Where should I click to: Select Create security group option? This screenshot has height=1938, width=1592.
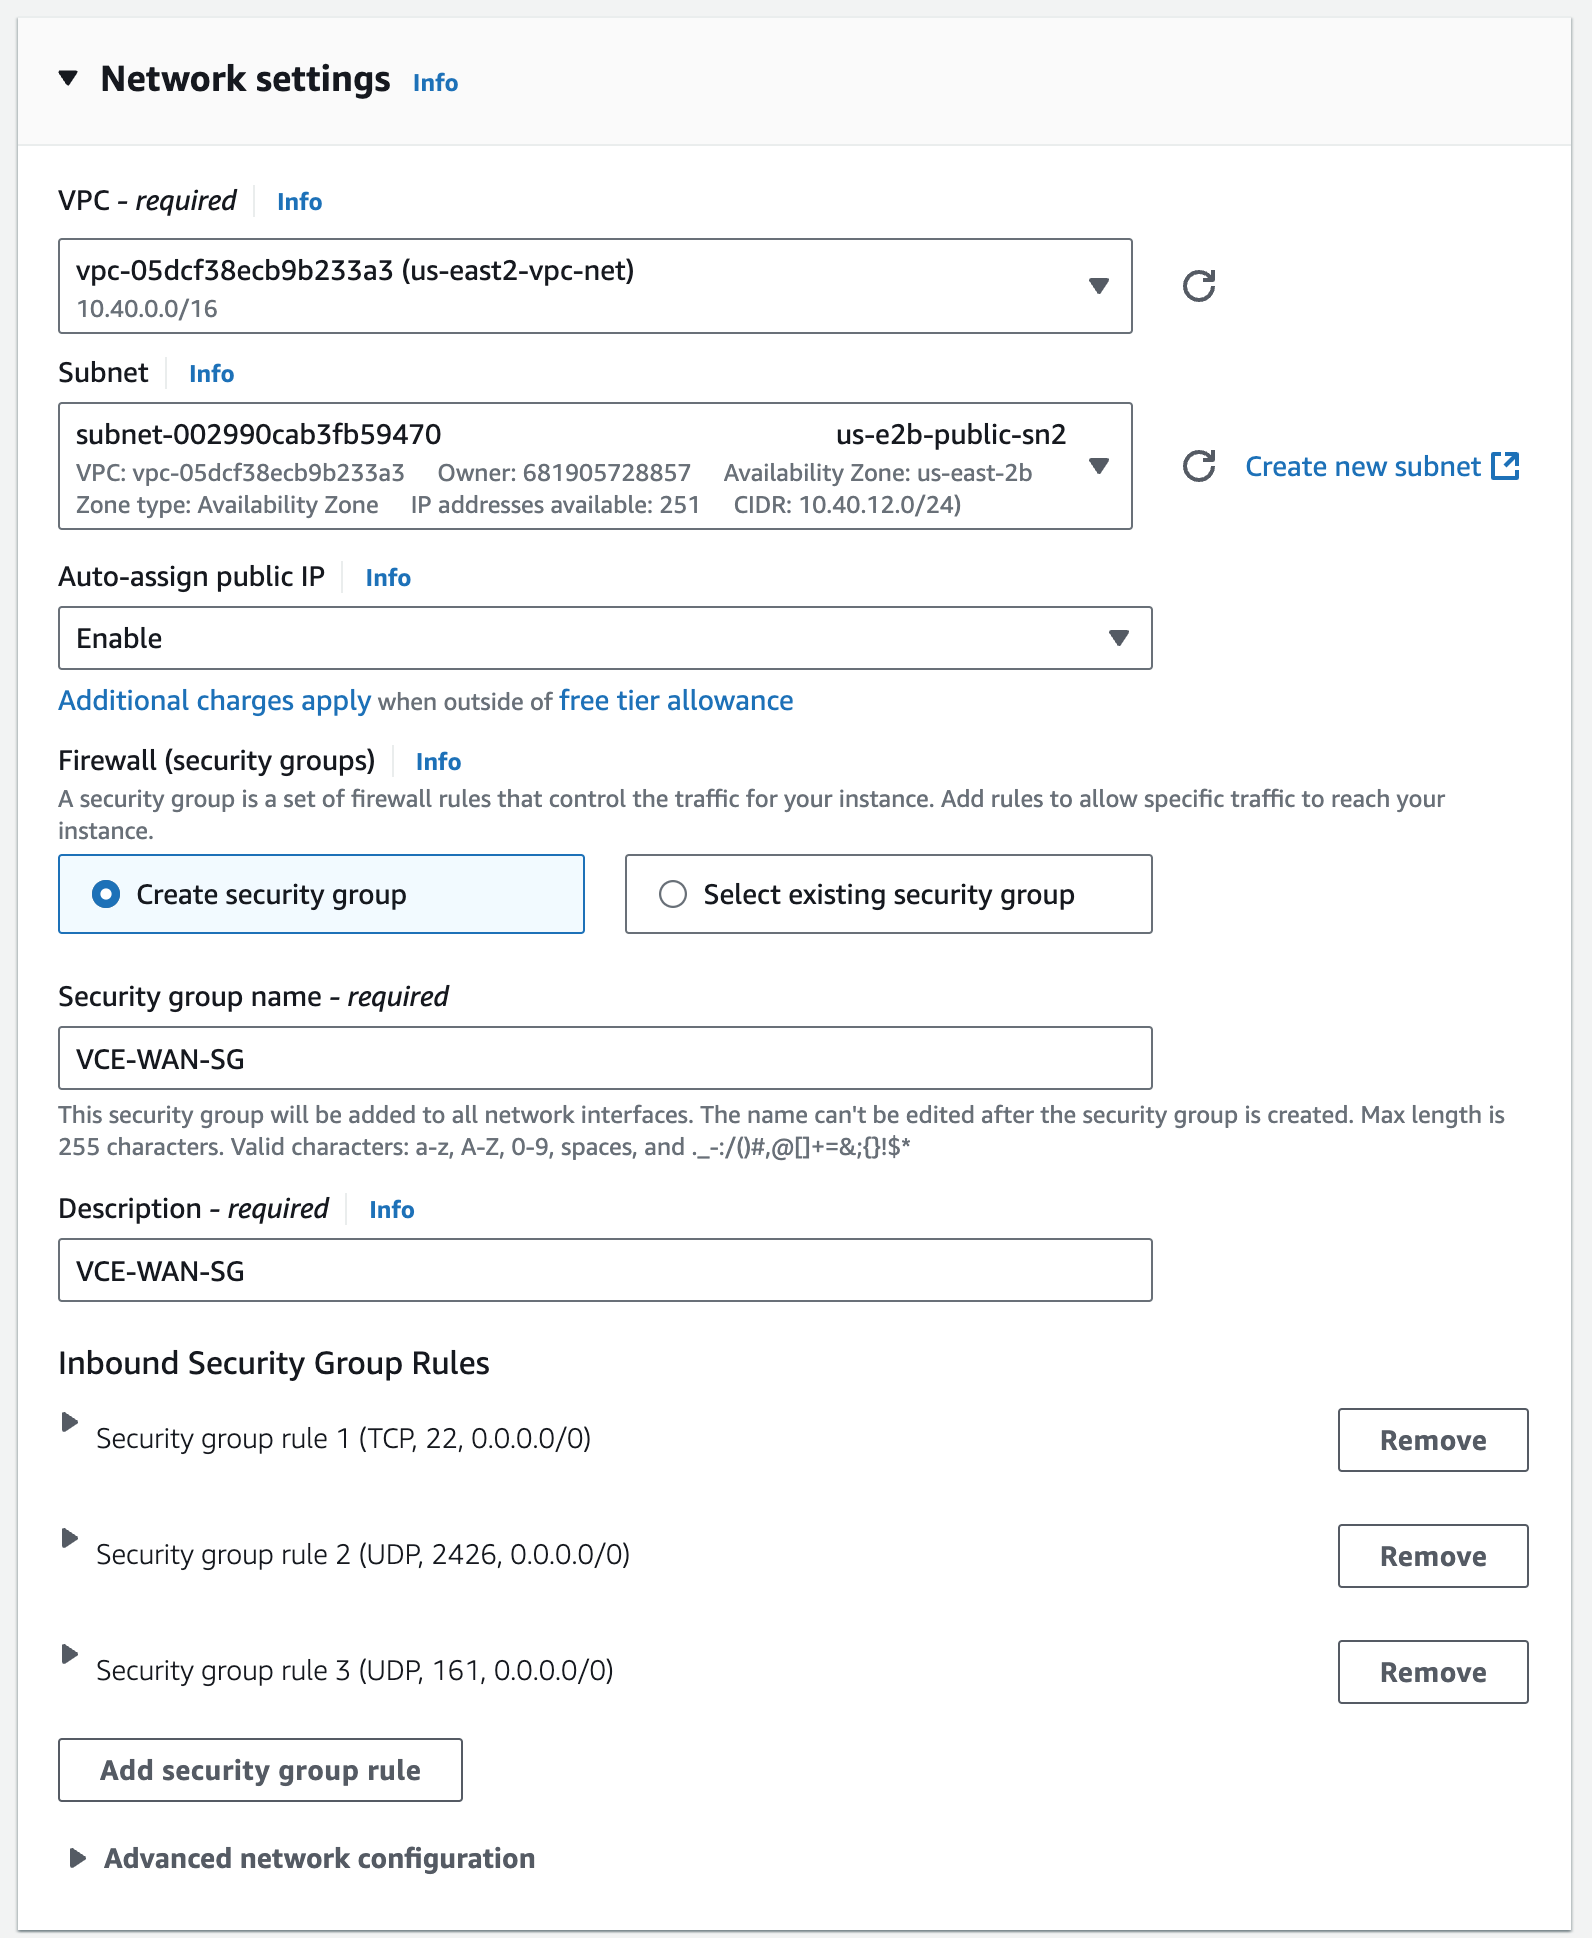point(321,894)
